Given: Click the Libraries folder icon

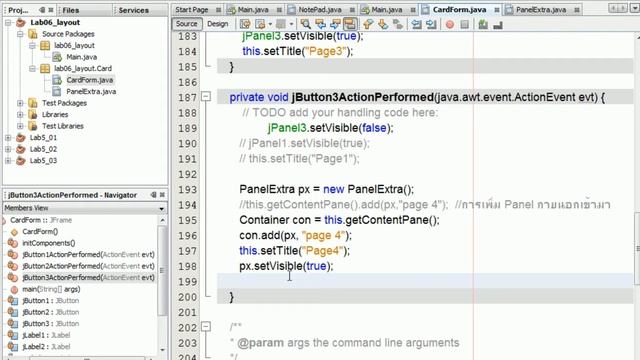Looking at the screenshot, I should pyautogui.click(x=33, y=114).
